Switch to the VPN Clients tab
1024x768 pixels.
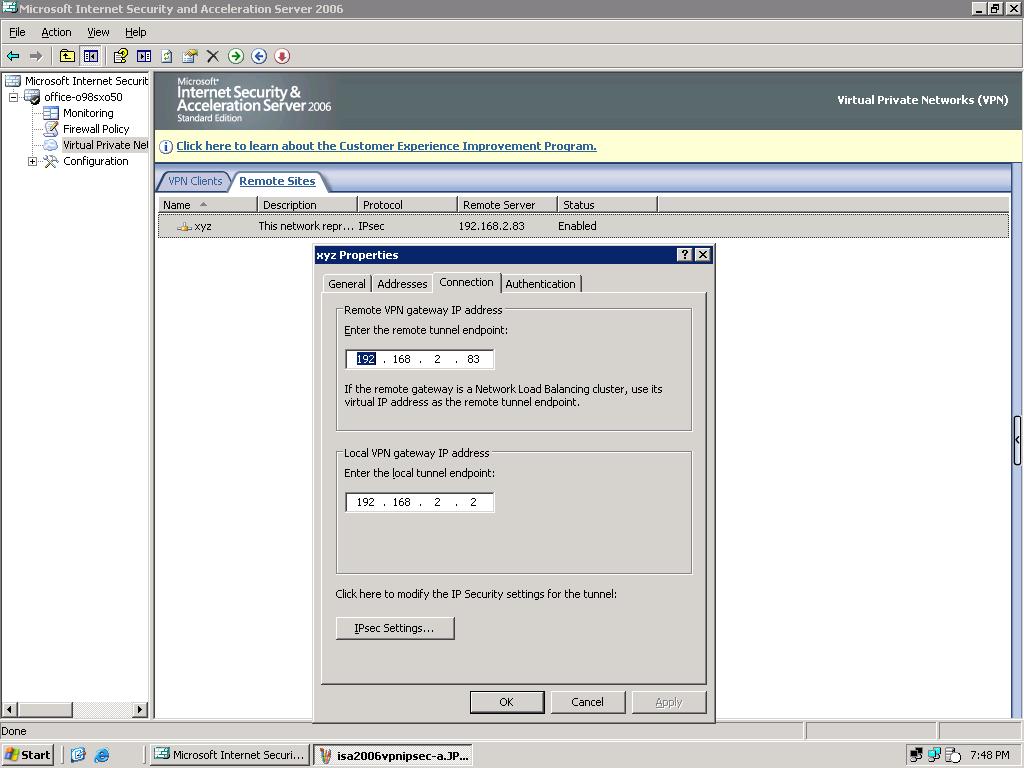click(195, 181)
